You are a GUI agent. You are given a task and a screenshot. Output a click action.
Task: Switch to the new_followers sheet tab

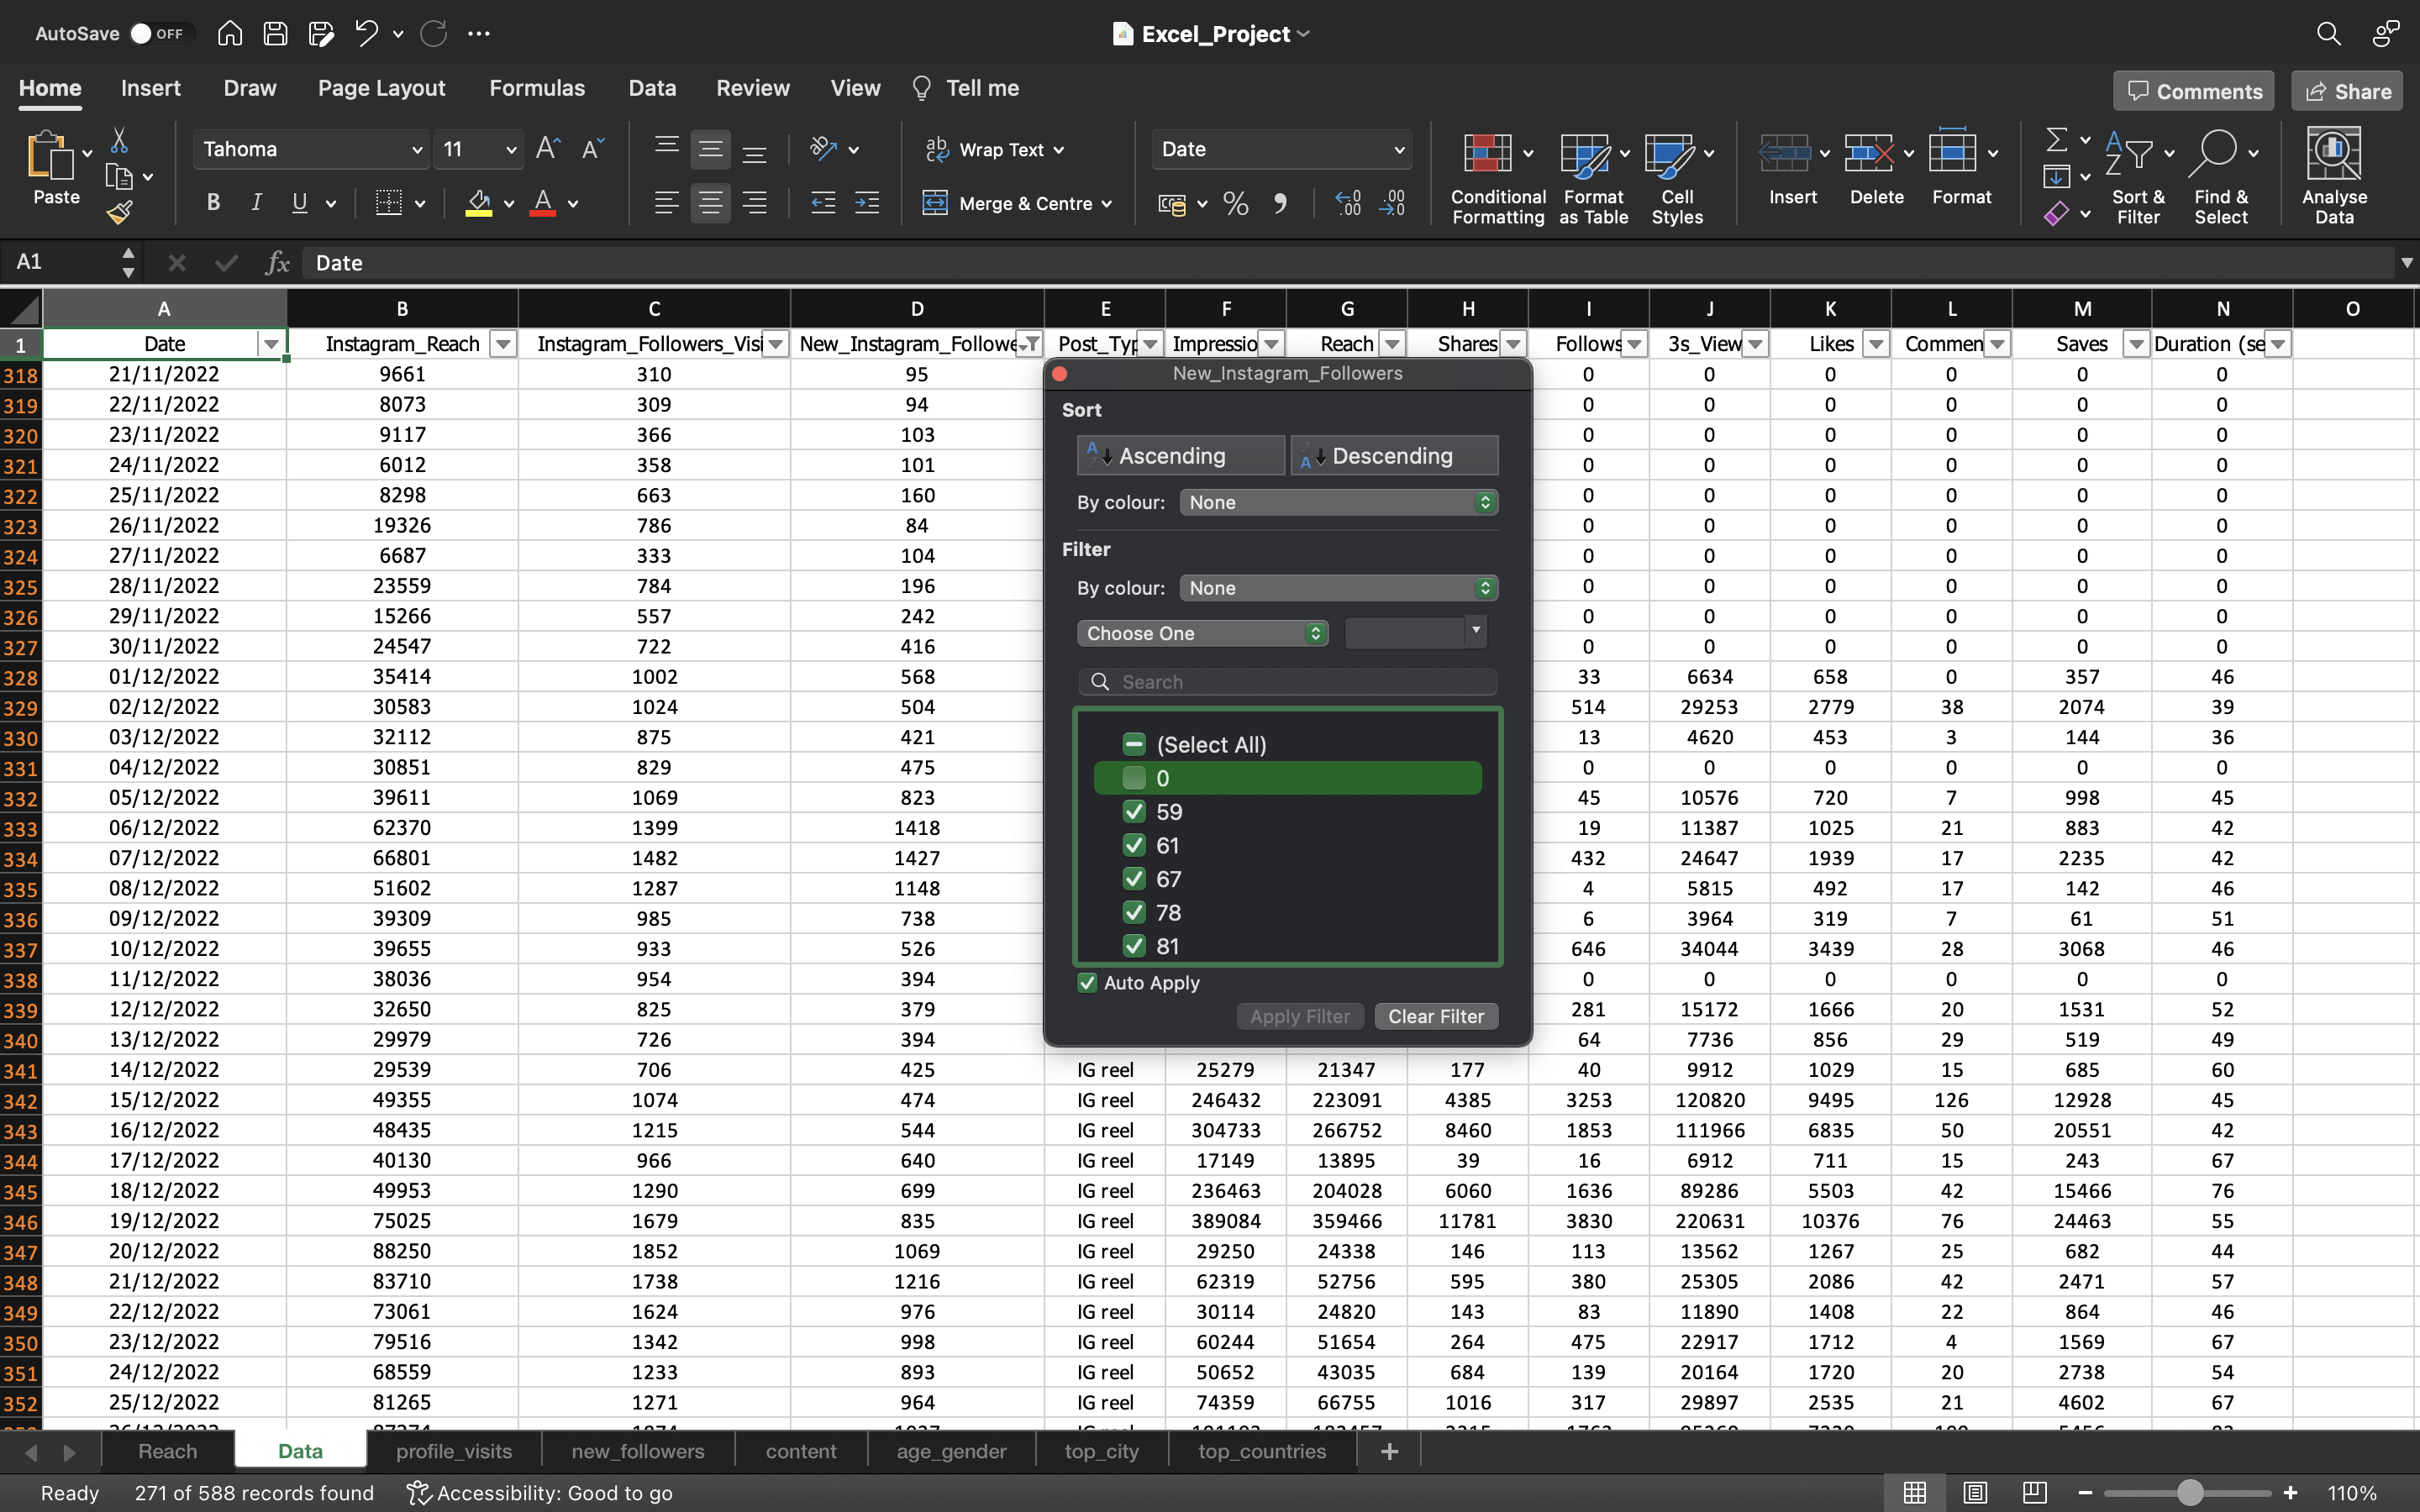638,1451
